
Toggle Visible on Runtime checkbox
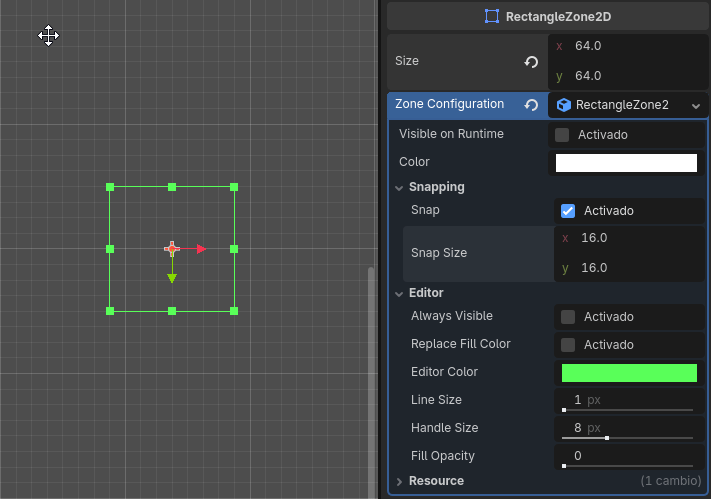pos(562,135)
